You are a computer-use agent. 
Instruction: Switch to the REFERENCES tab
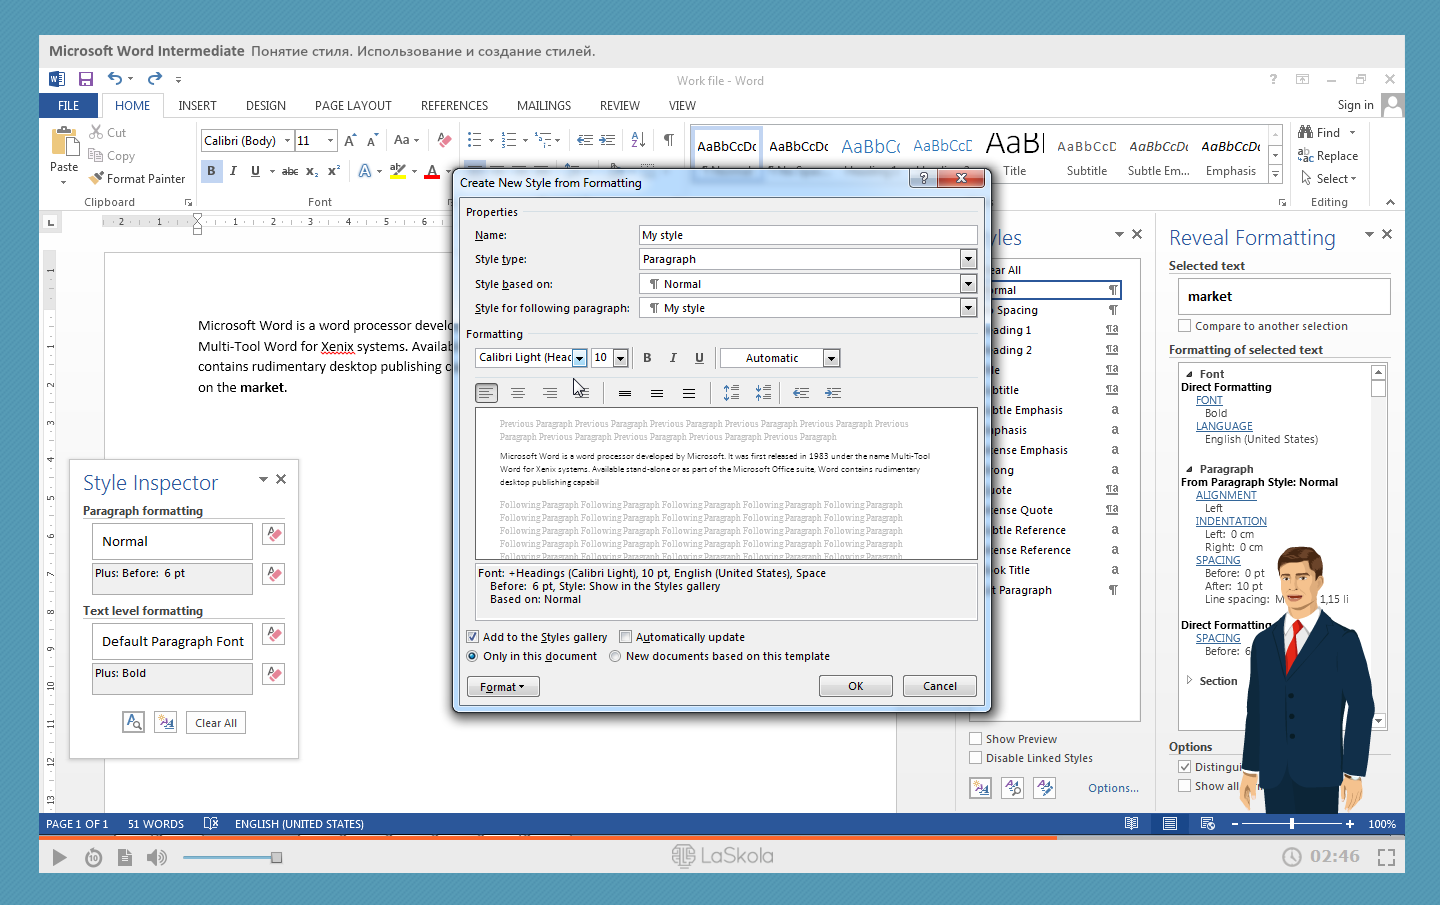454,106
